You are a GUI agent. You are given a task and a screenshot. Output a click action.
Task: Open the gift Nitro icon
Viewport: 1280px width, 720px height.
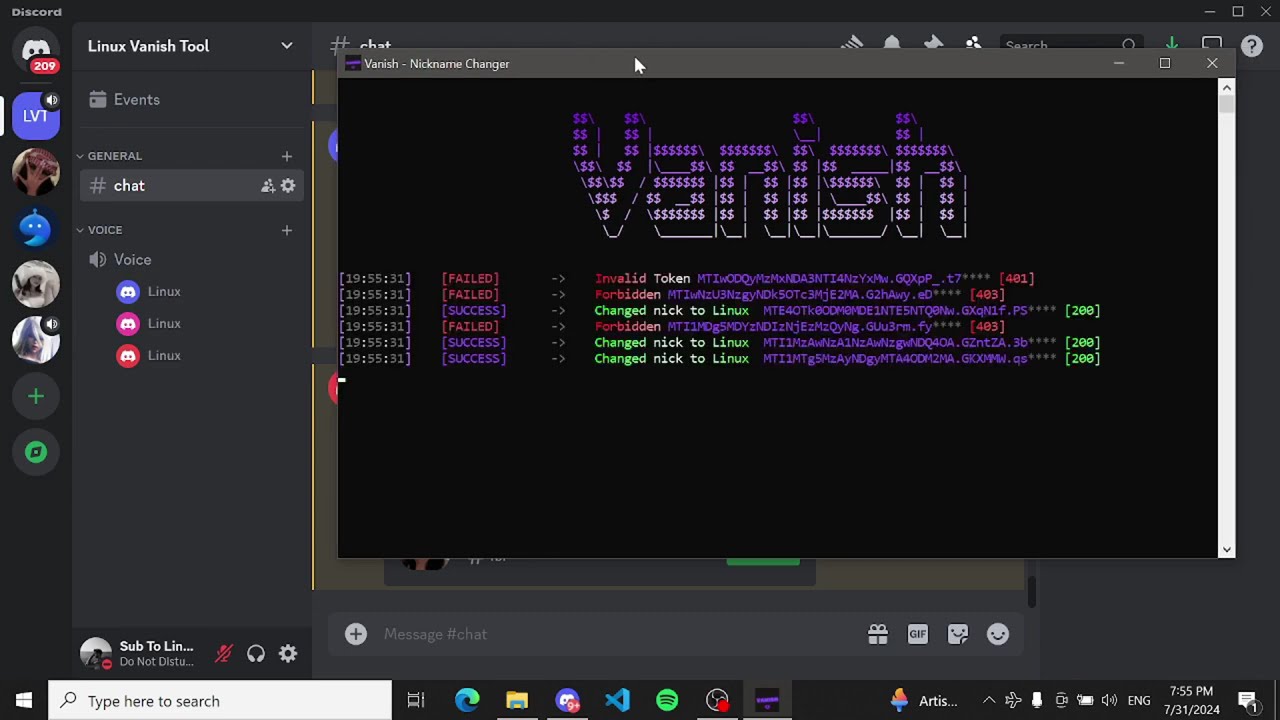878,634
